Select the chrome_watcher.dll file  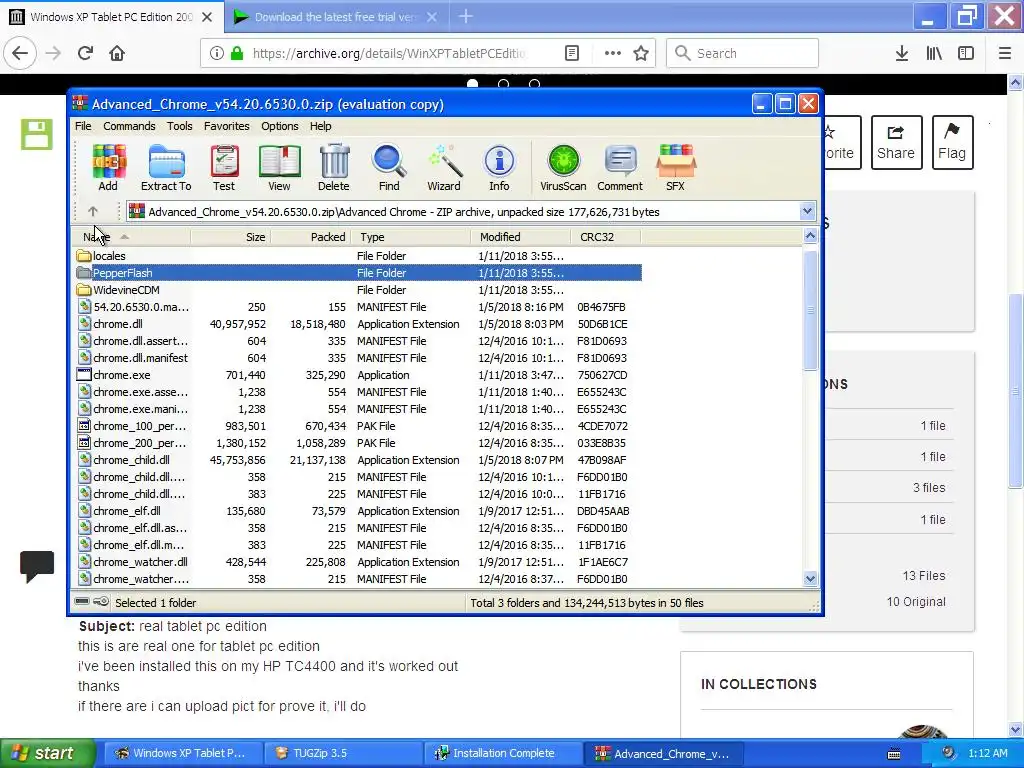click(x=140, y=562)
